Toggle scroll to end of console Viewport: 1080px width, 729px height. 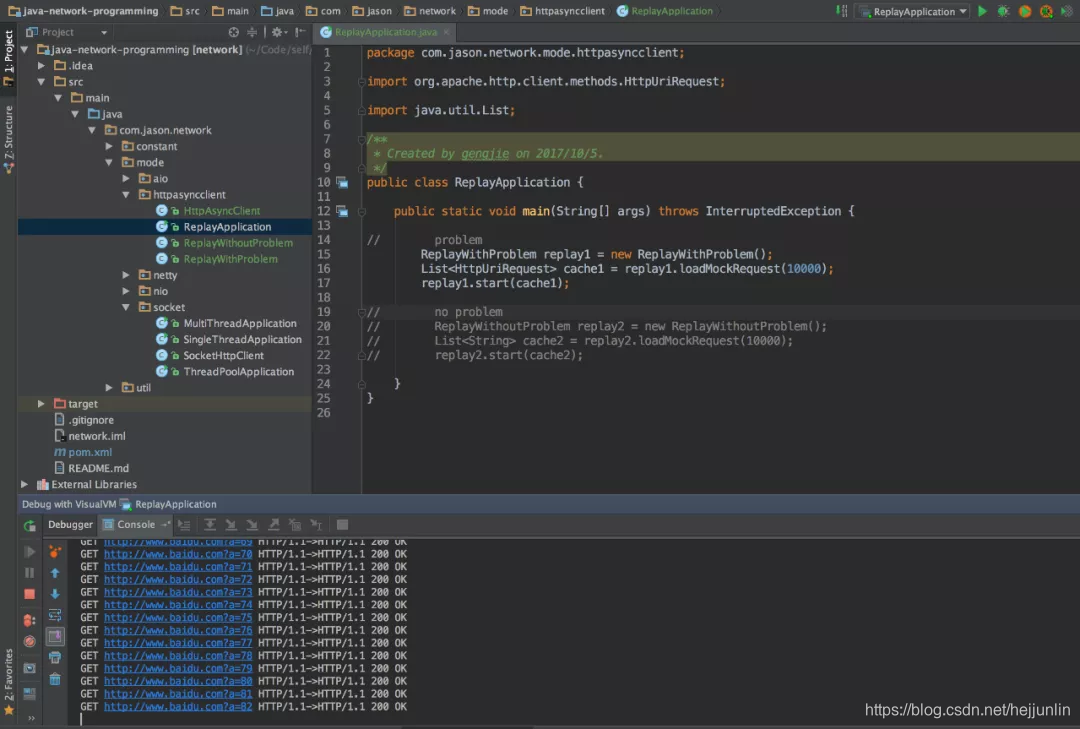[55, 636]
